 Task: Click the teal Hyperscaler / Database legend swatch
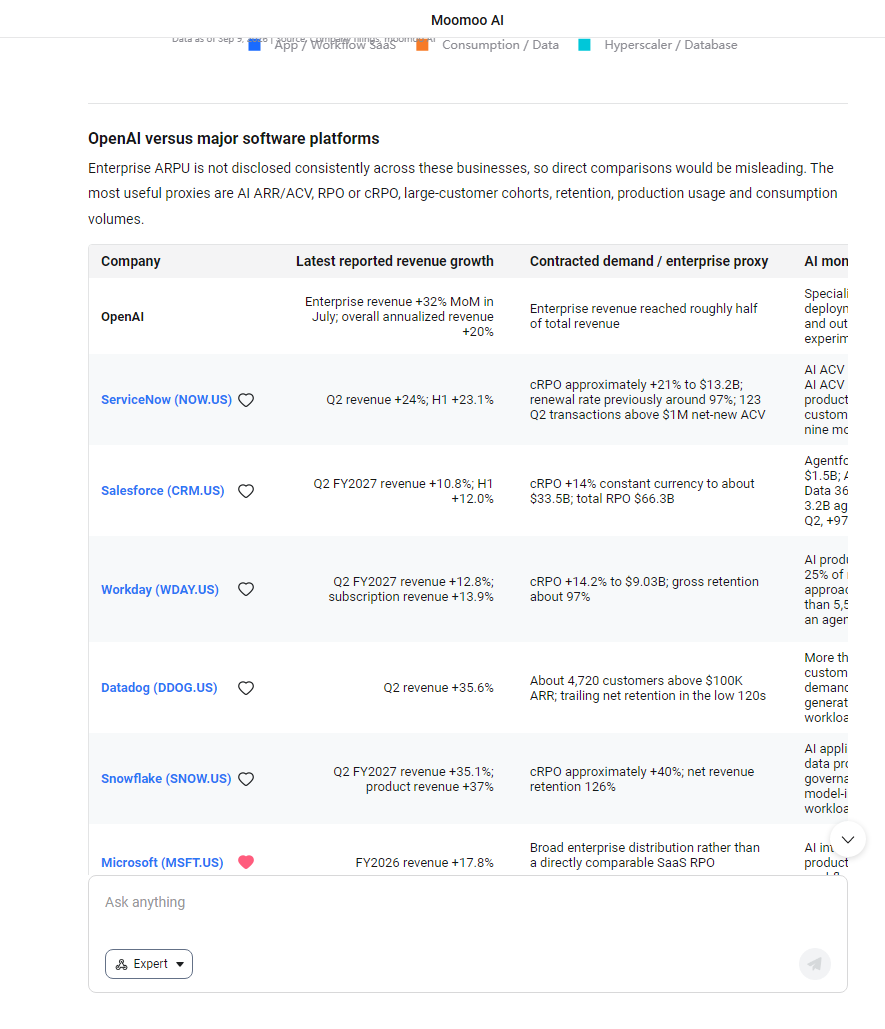point(584,45)
